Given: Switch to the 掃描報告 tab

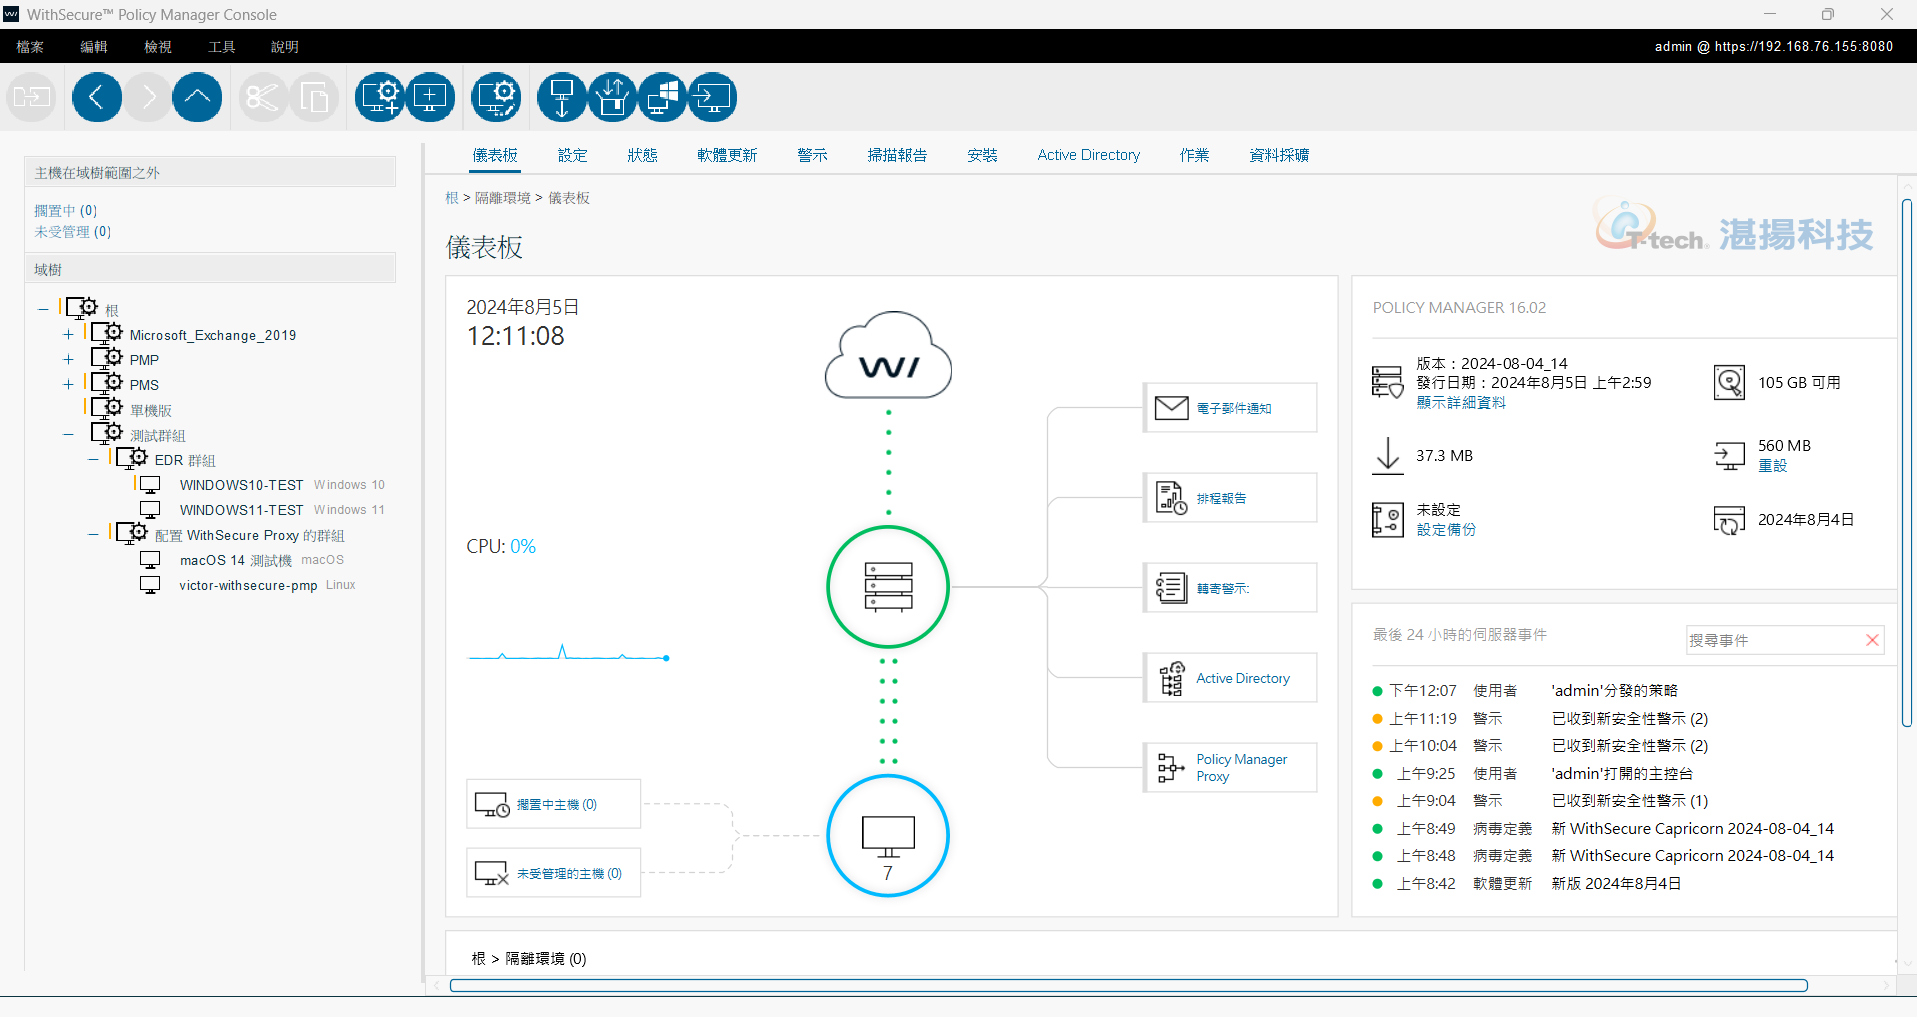Looking at the screenshot, I should (898, 155).
